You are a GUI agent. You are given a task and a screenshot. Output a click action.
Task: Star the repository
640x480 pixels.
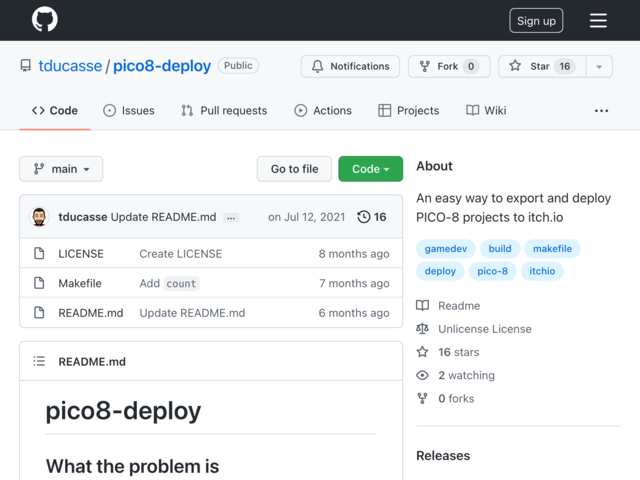click(x=542, y=66)
